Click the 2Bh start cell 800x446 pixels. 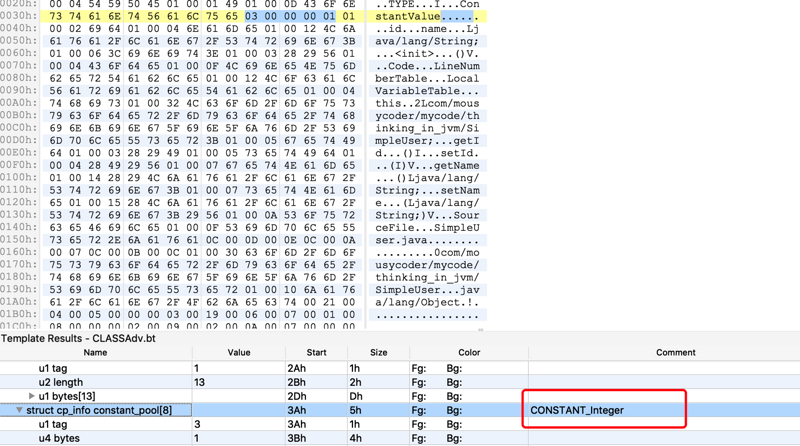[x=296, y=382]
